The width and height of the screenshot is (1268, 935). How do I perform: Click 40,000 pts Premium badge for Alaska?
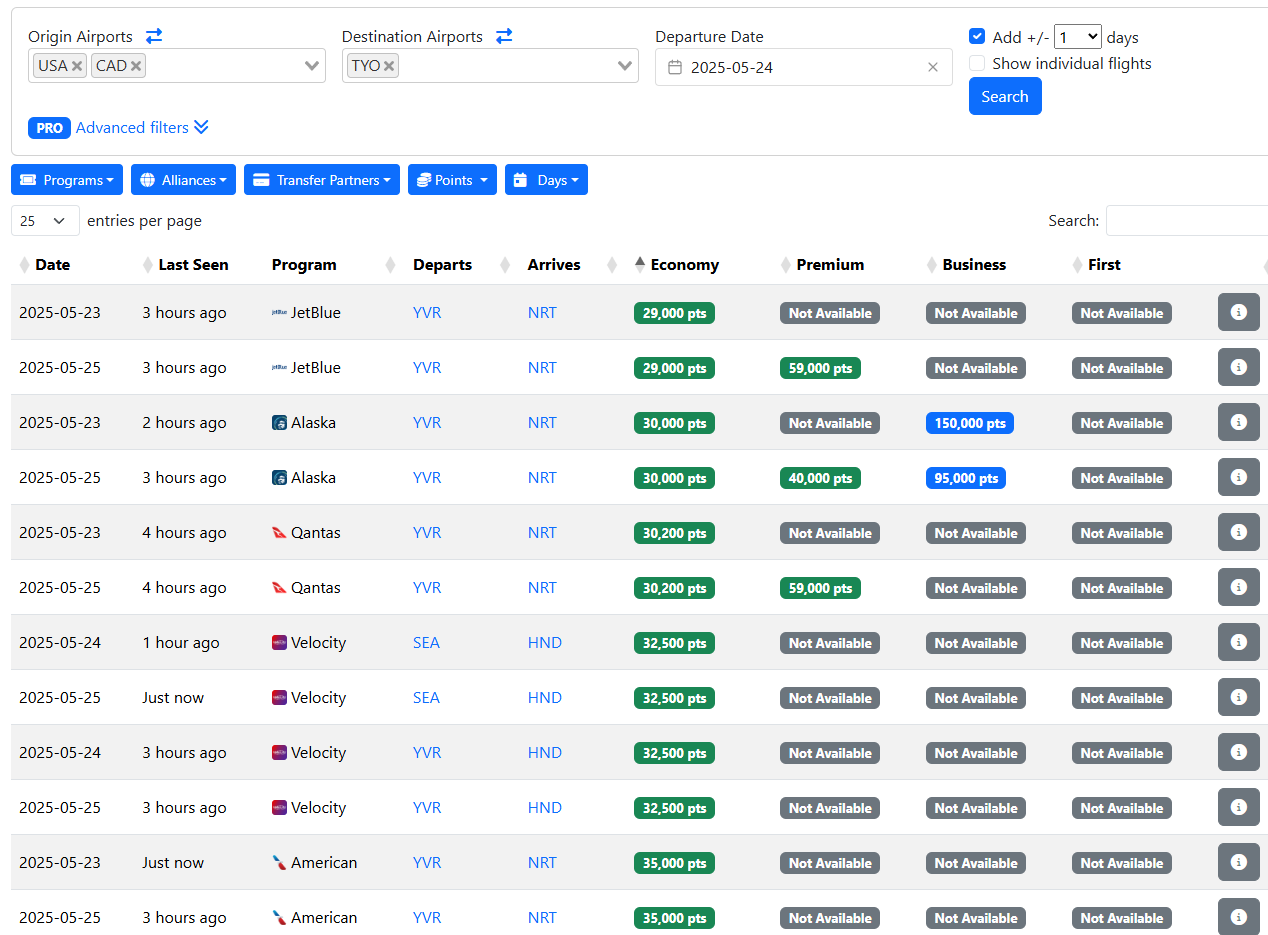pos(820,478)
